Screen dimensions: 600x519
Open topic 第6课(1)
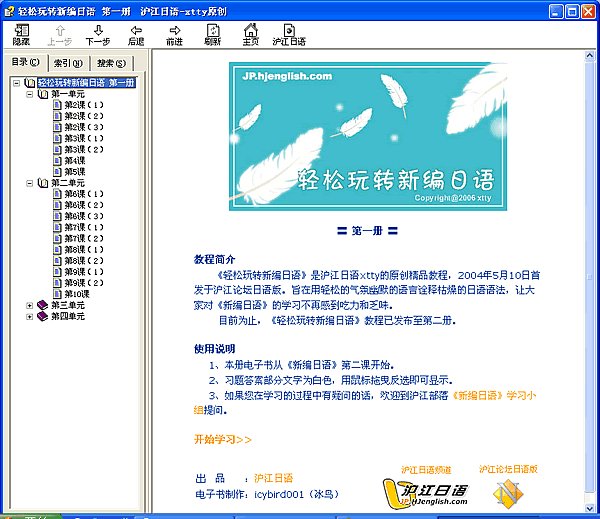84,194
